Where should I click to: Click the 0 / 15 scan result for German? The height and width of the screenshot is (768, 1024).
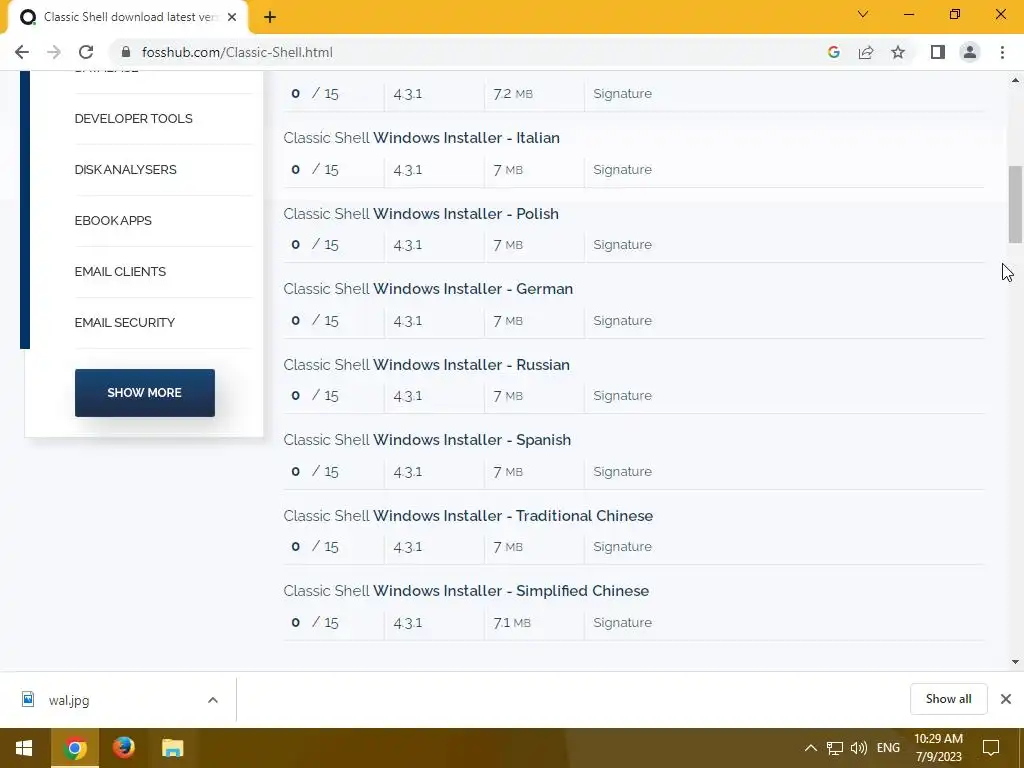click(315, 321)
